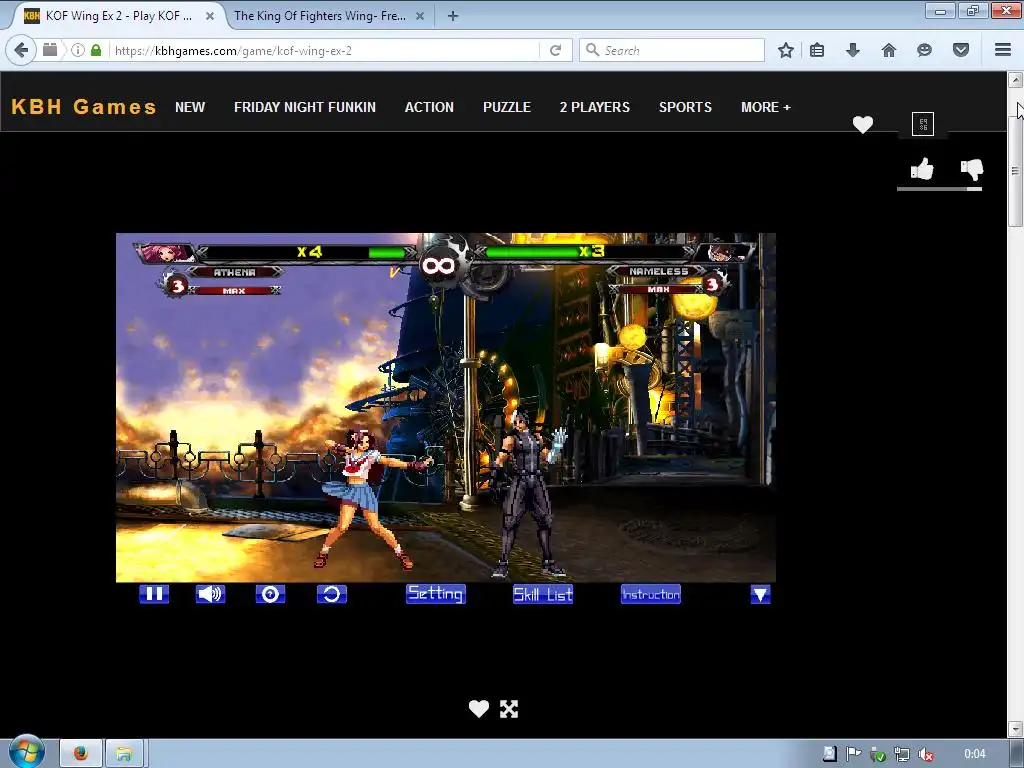
Task: Open the Pocket toolbar icon
Action: click(961, 50)
